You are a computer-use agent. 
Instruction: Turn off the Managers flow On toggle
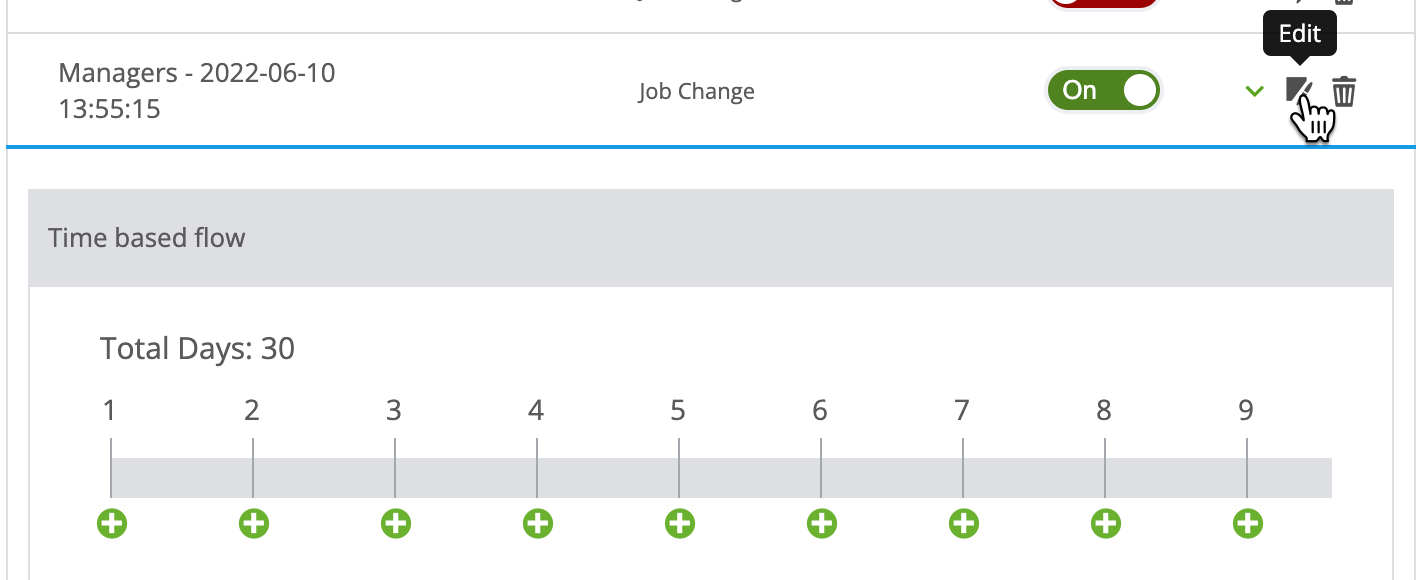pyautogui.click(x=1103, y=90)
